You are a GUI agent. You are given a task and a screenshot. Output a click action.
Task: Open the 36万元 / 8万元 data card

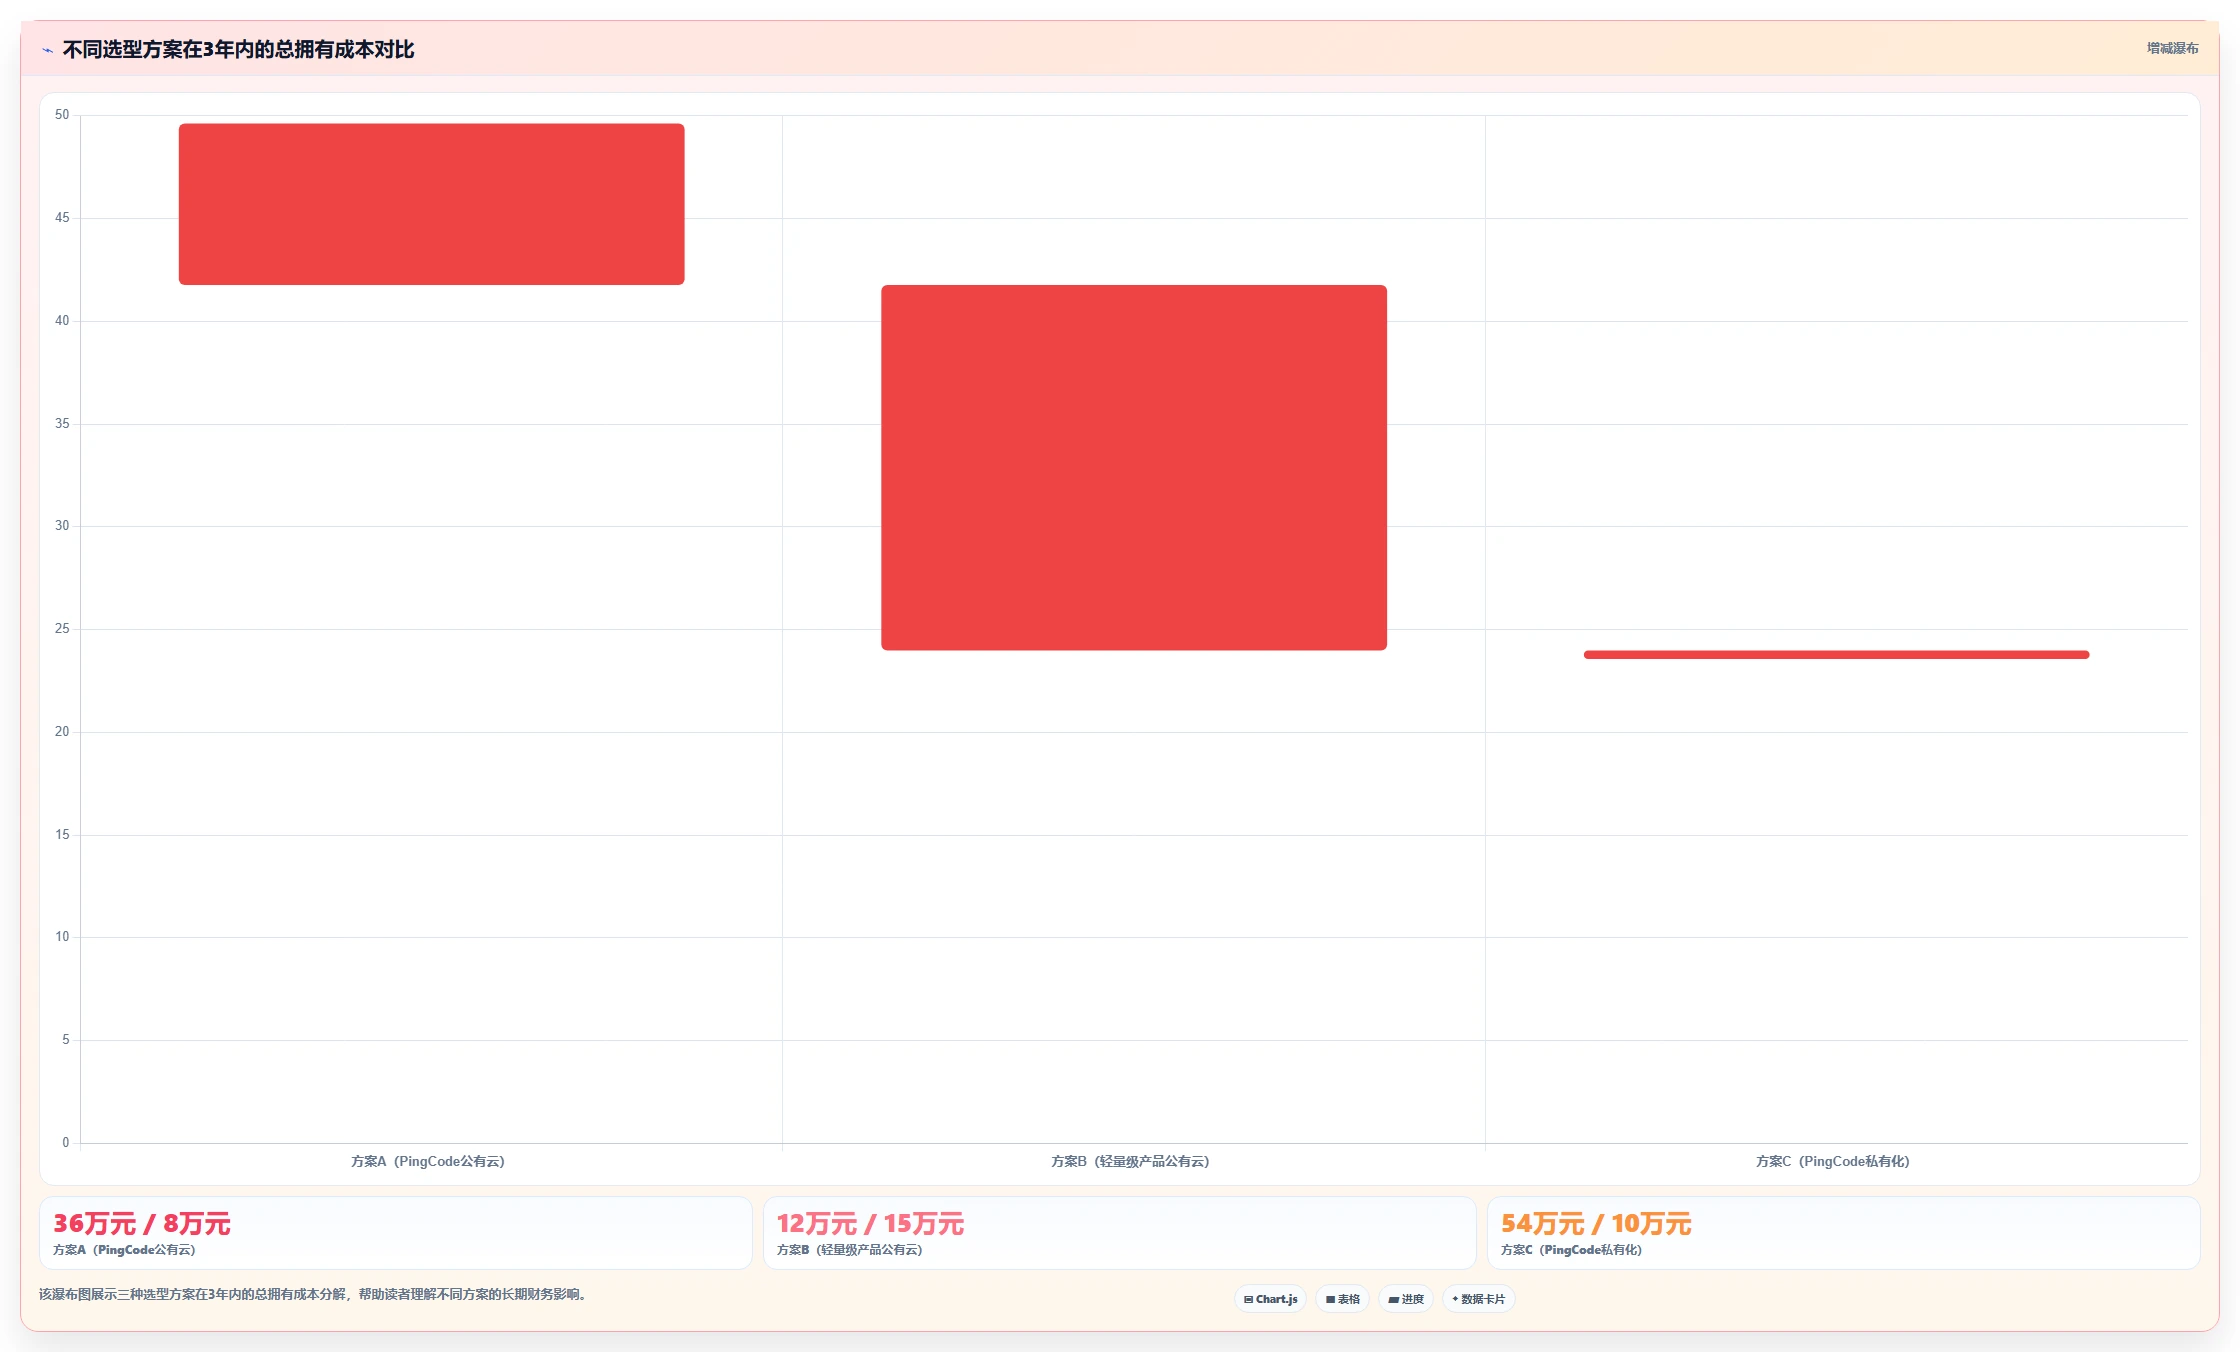click(396, 1233)
